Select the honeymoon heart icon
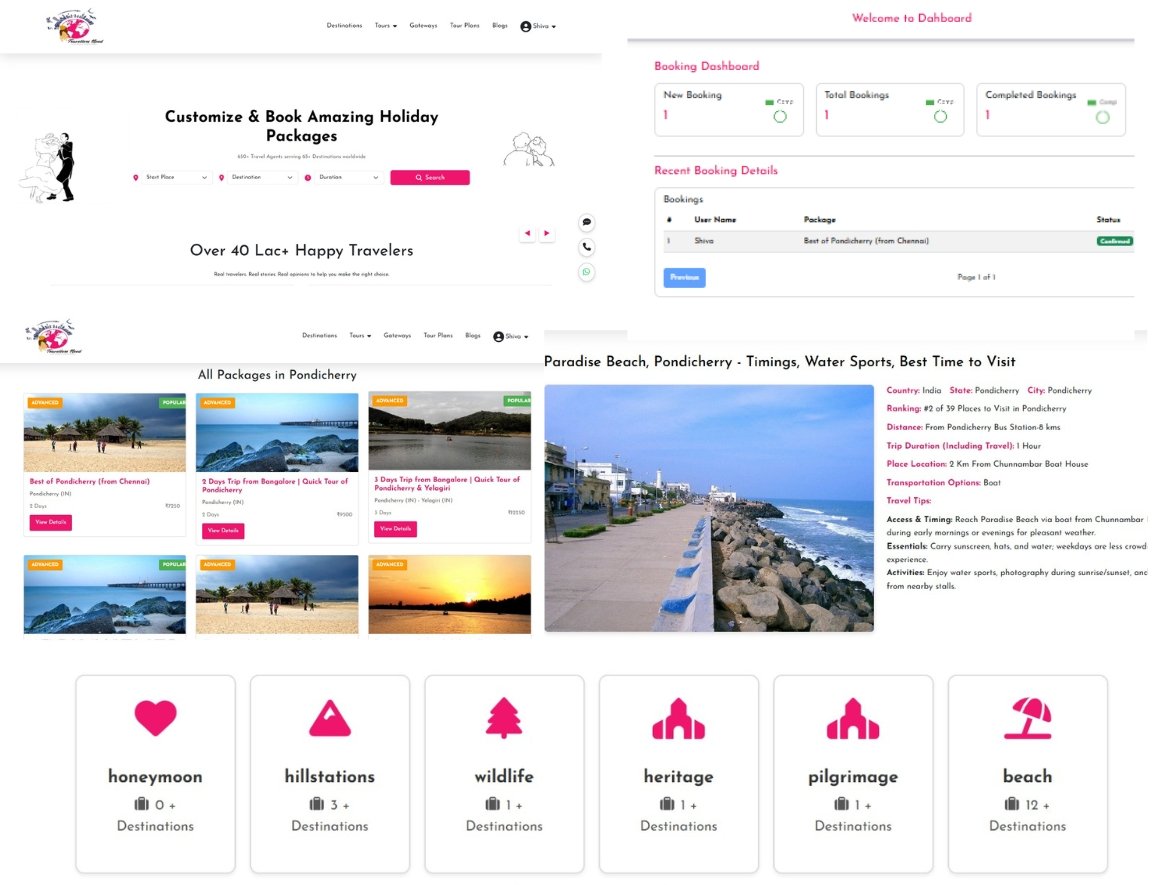Screen dimensions: 1155x885 click(x=155, y=718)
